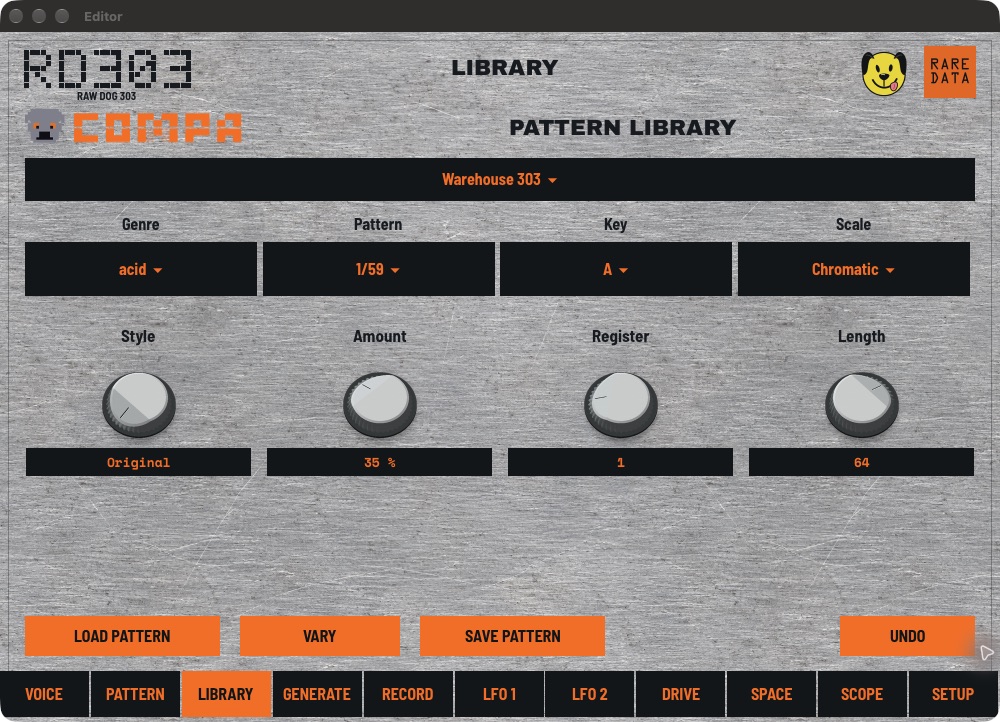Switch to the PATTERN tab

135,694
